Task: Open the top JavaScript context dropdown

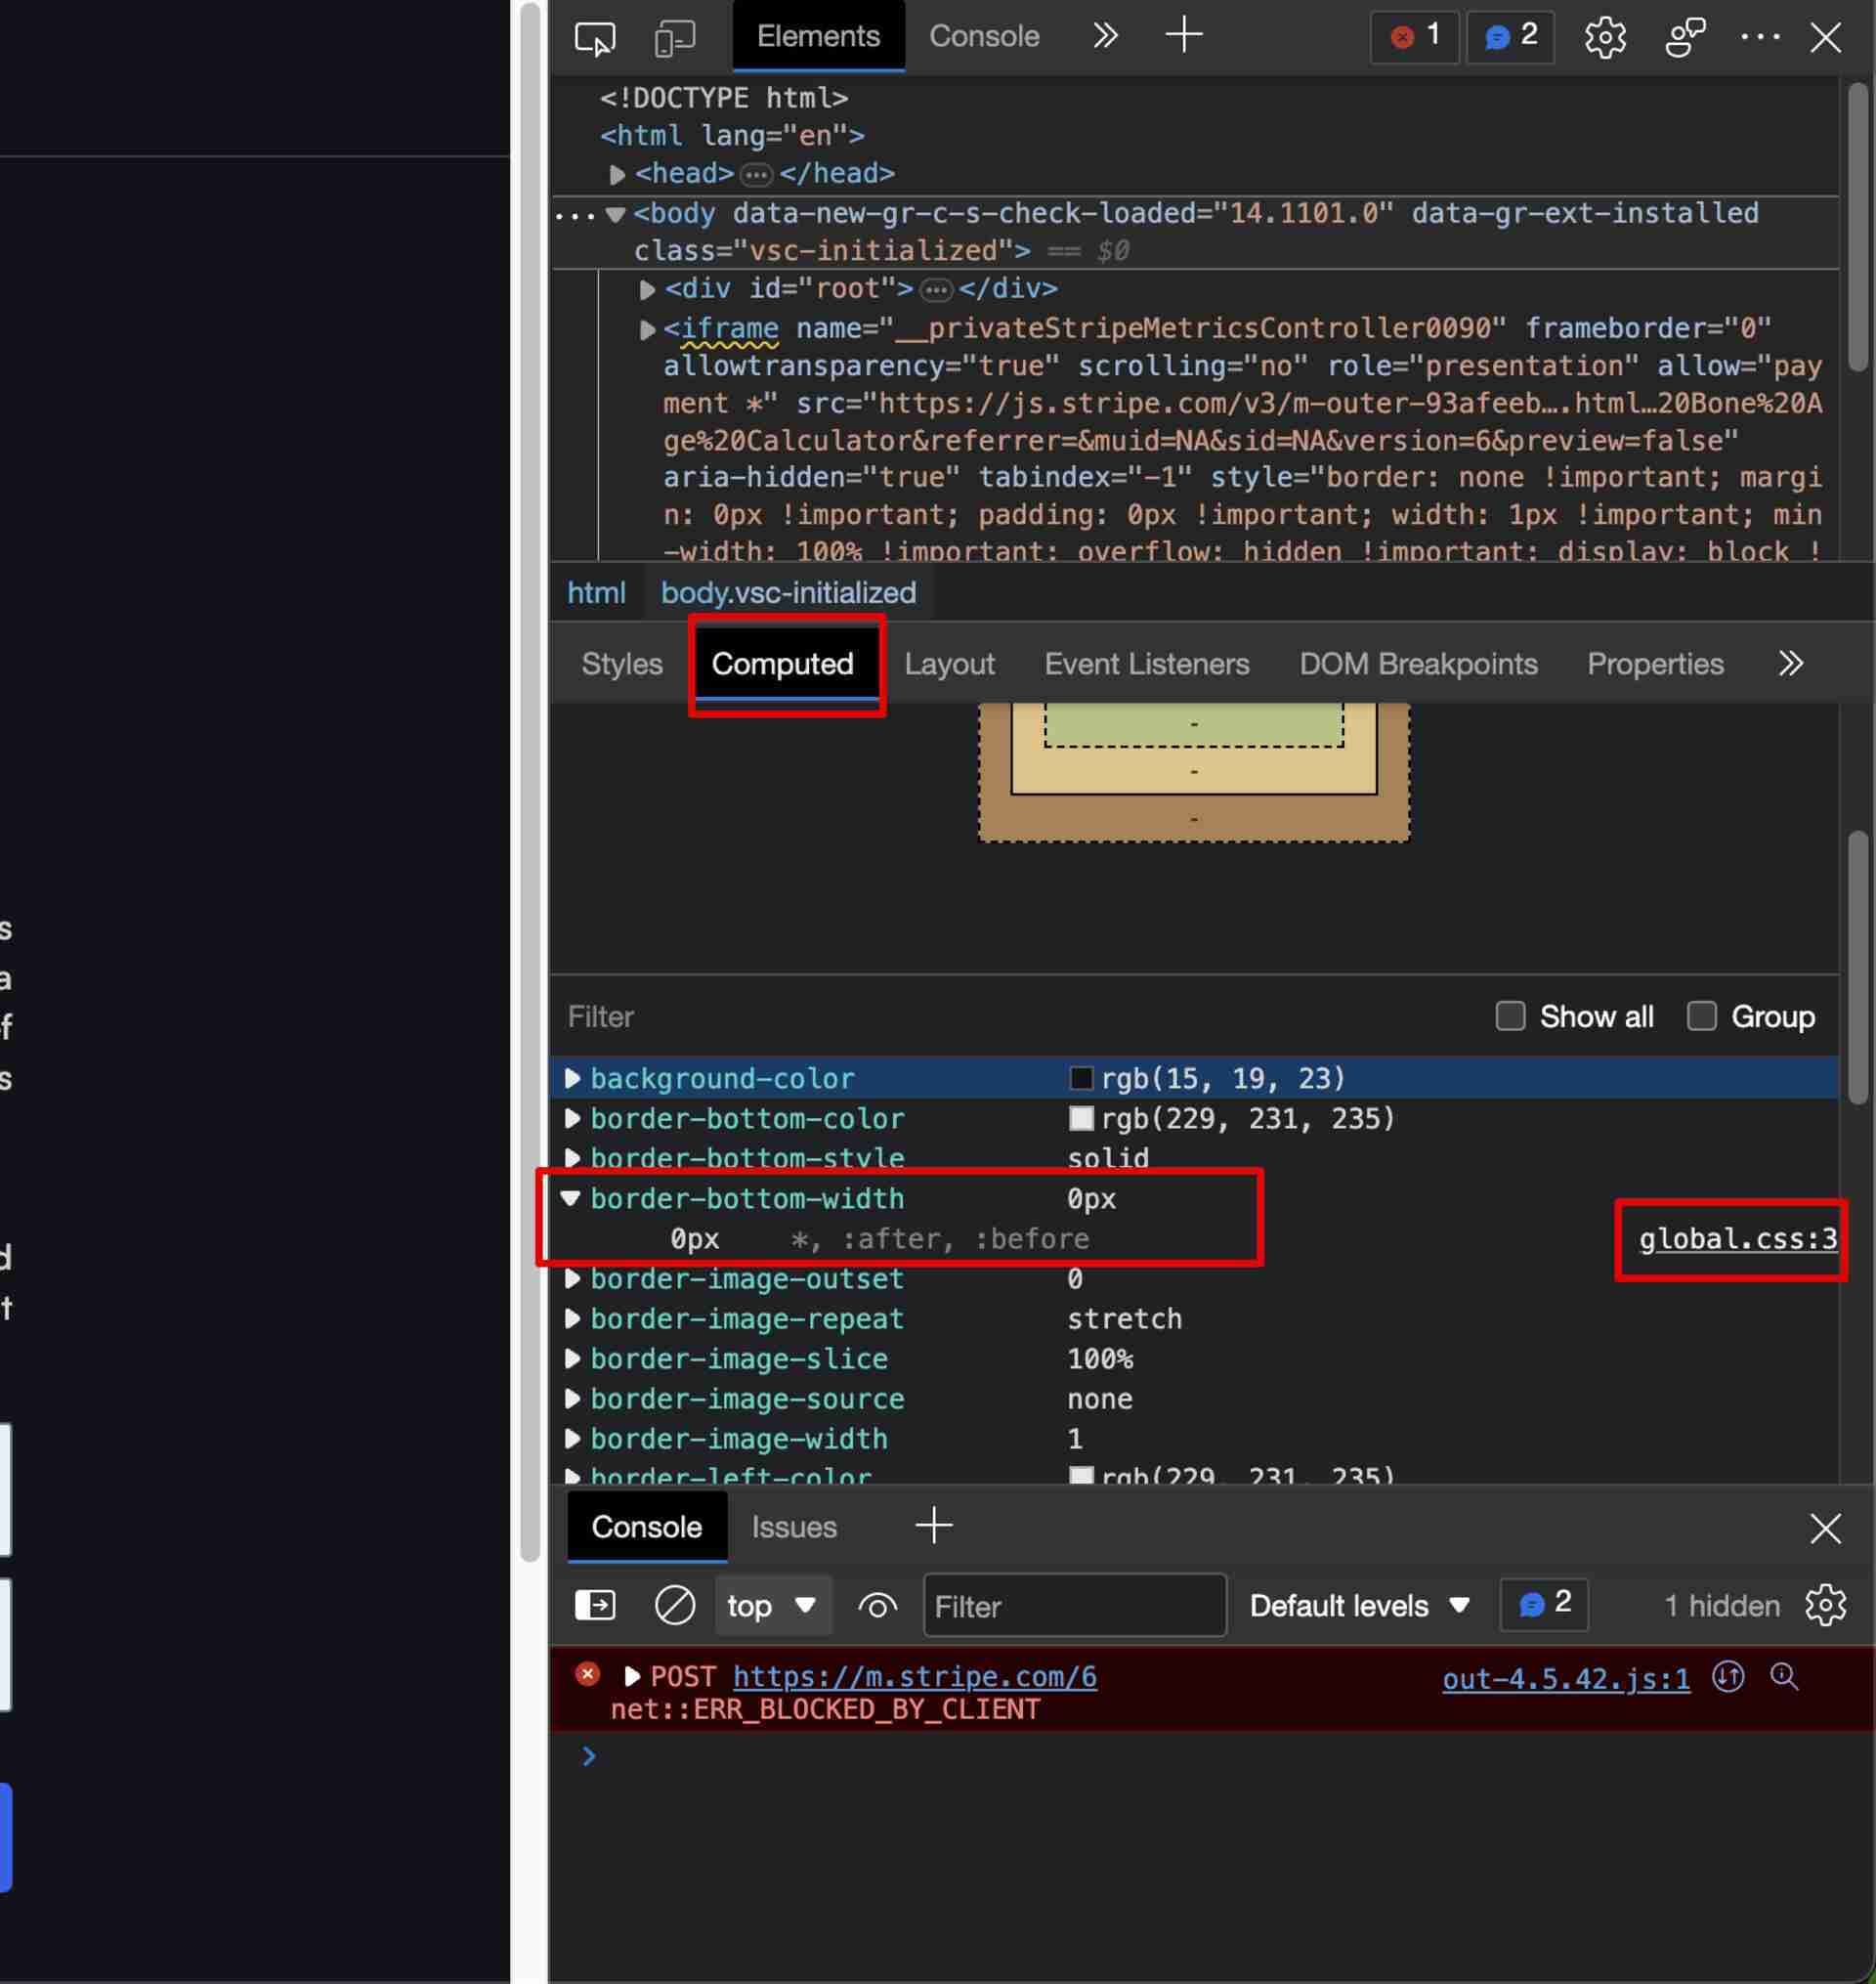Action: point(773,1605)
